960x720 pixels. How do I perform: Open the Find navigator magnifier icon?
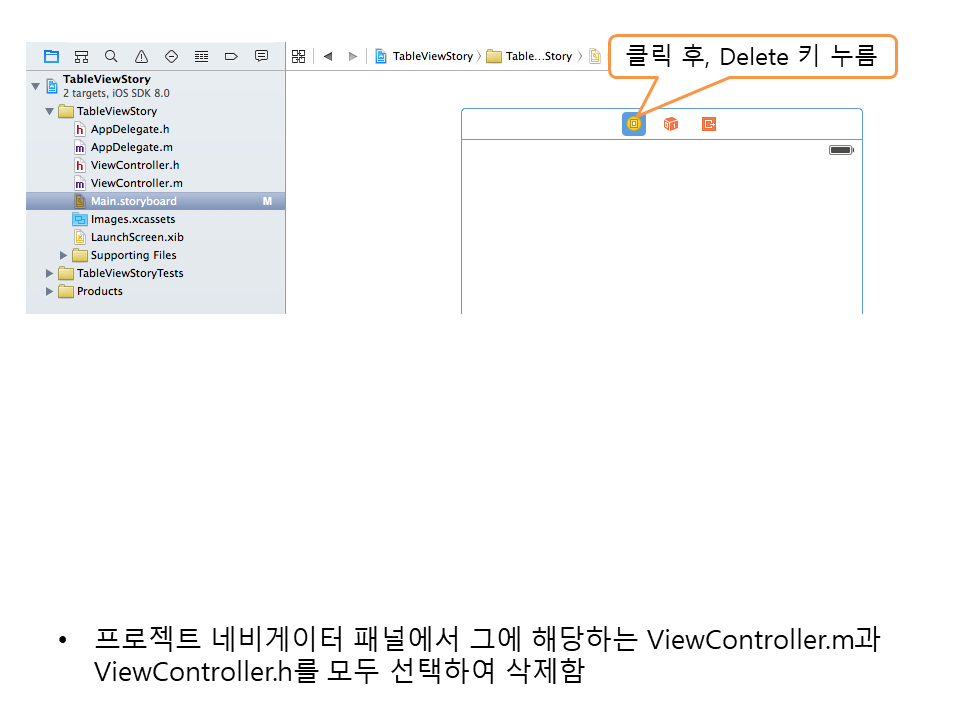coord(111,56)
